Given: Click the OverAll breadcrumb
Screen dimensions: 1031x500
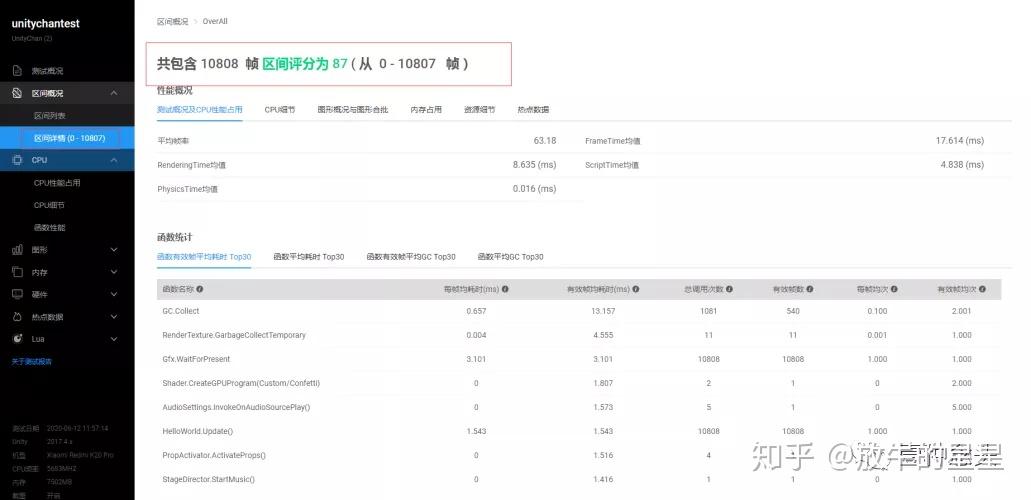Looking at the screenshot, I should coord(215,22).
